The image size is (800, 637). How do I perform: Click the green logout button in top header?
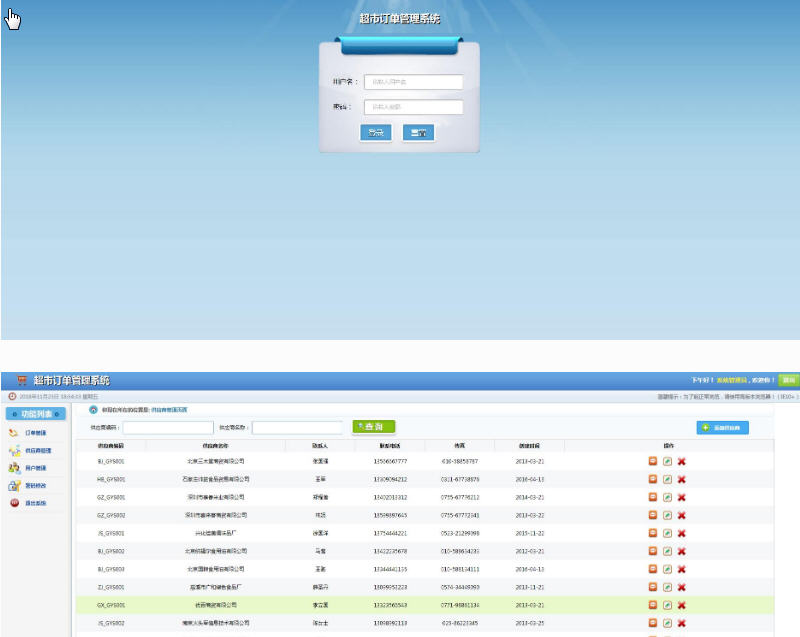(x=789, y=380)
